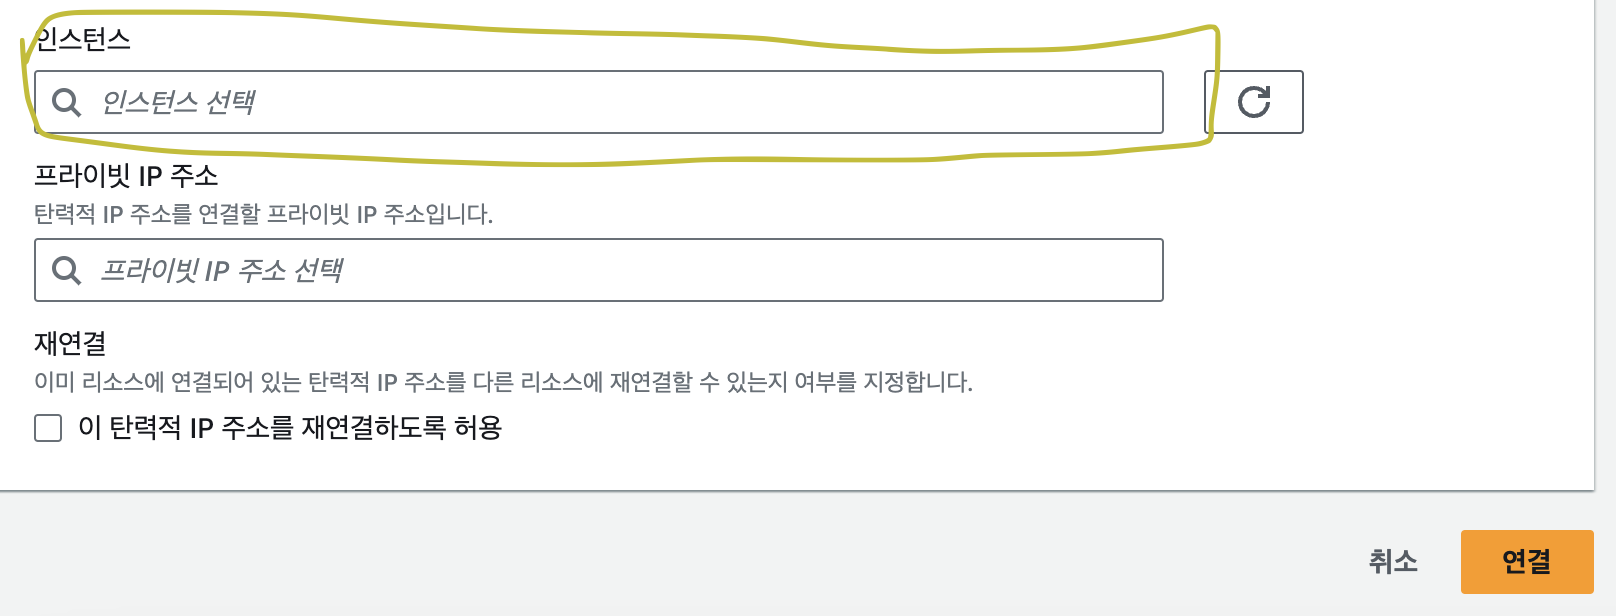The width and height of the screenshot is (1616, 616).
Task: Click the 재연결 section heading
Action: [x=70, y=343]
